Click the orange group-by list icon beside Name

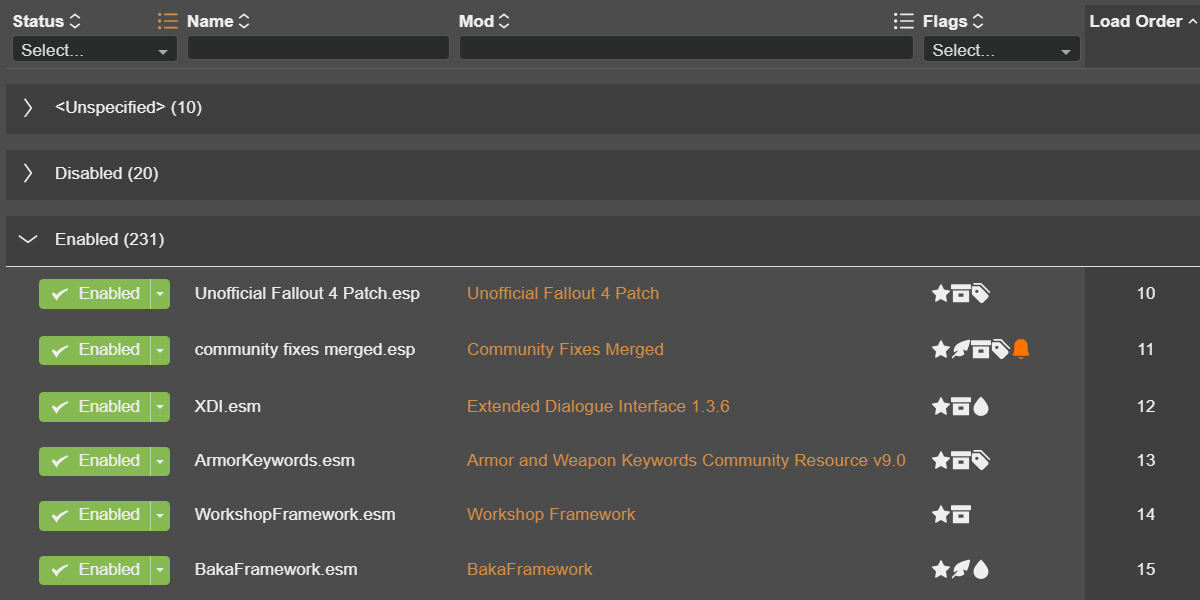168,21
